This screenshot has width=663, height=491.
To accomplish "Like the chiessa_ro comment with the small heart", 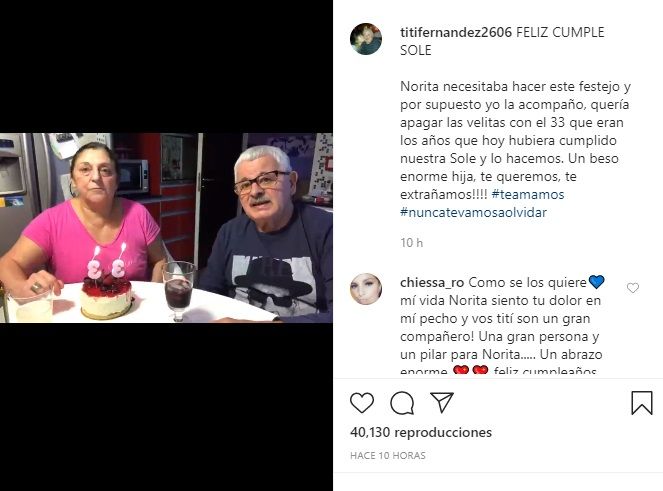I will [x=633, y=288].
